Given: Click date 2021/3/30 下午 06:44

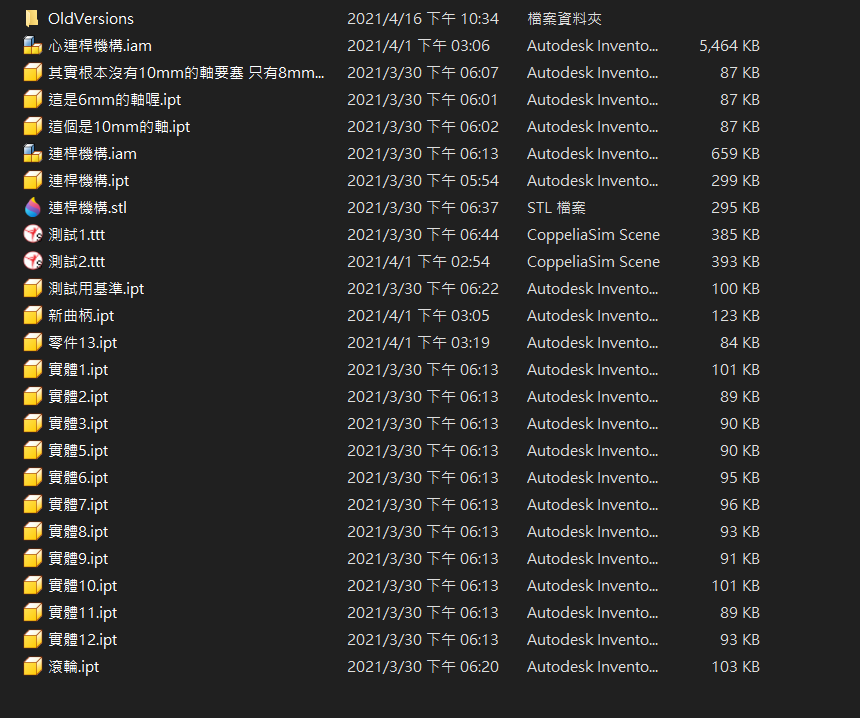Looking at the screenshot, I should 423,234.
